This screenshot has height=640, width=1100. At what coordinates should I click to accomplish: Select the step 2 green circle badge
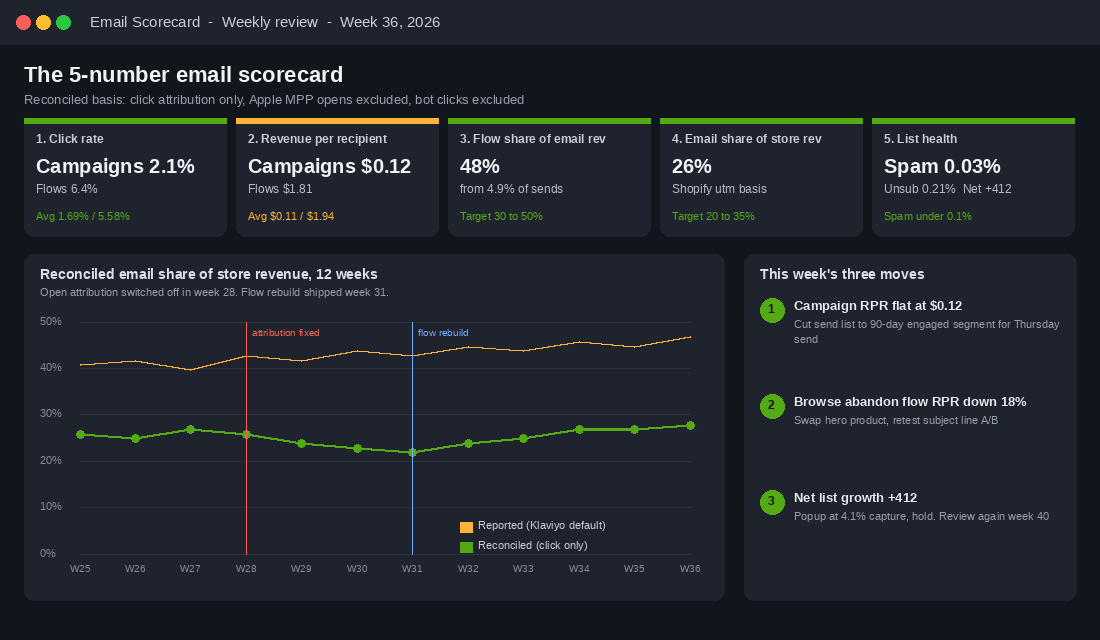click(772, 406)
